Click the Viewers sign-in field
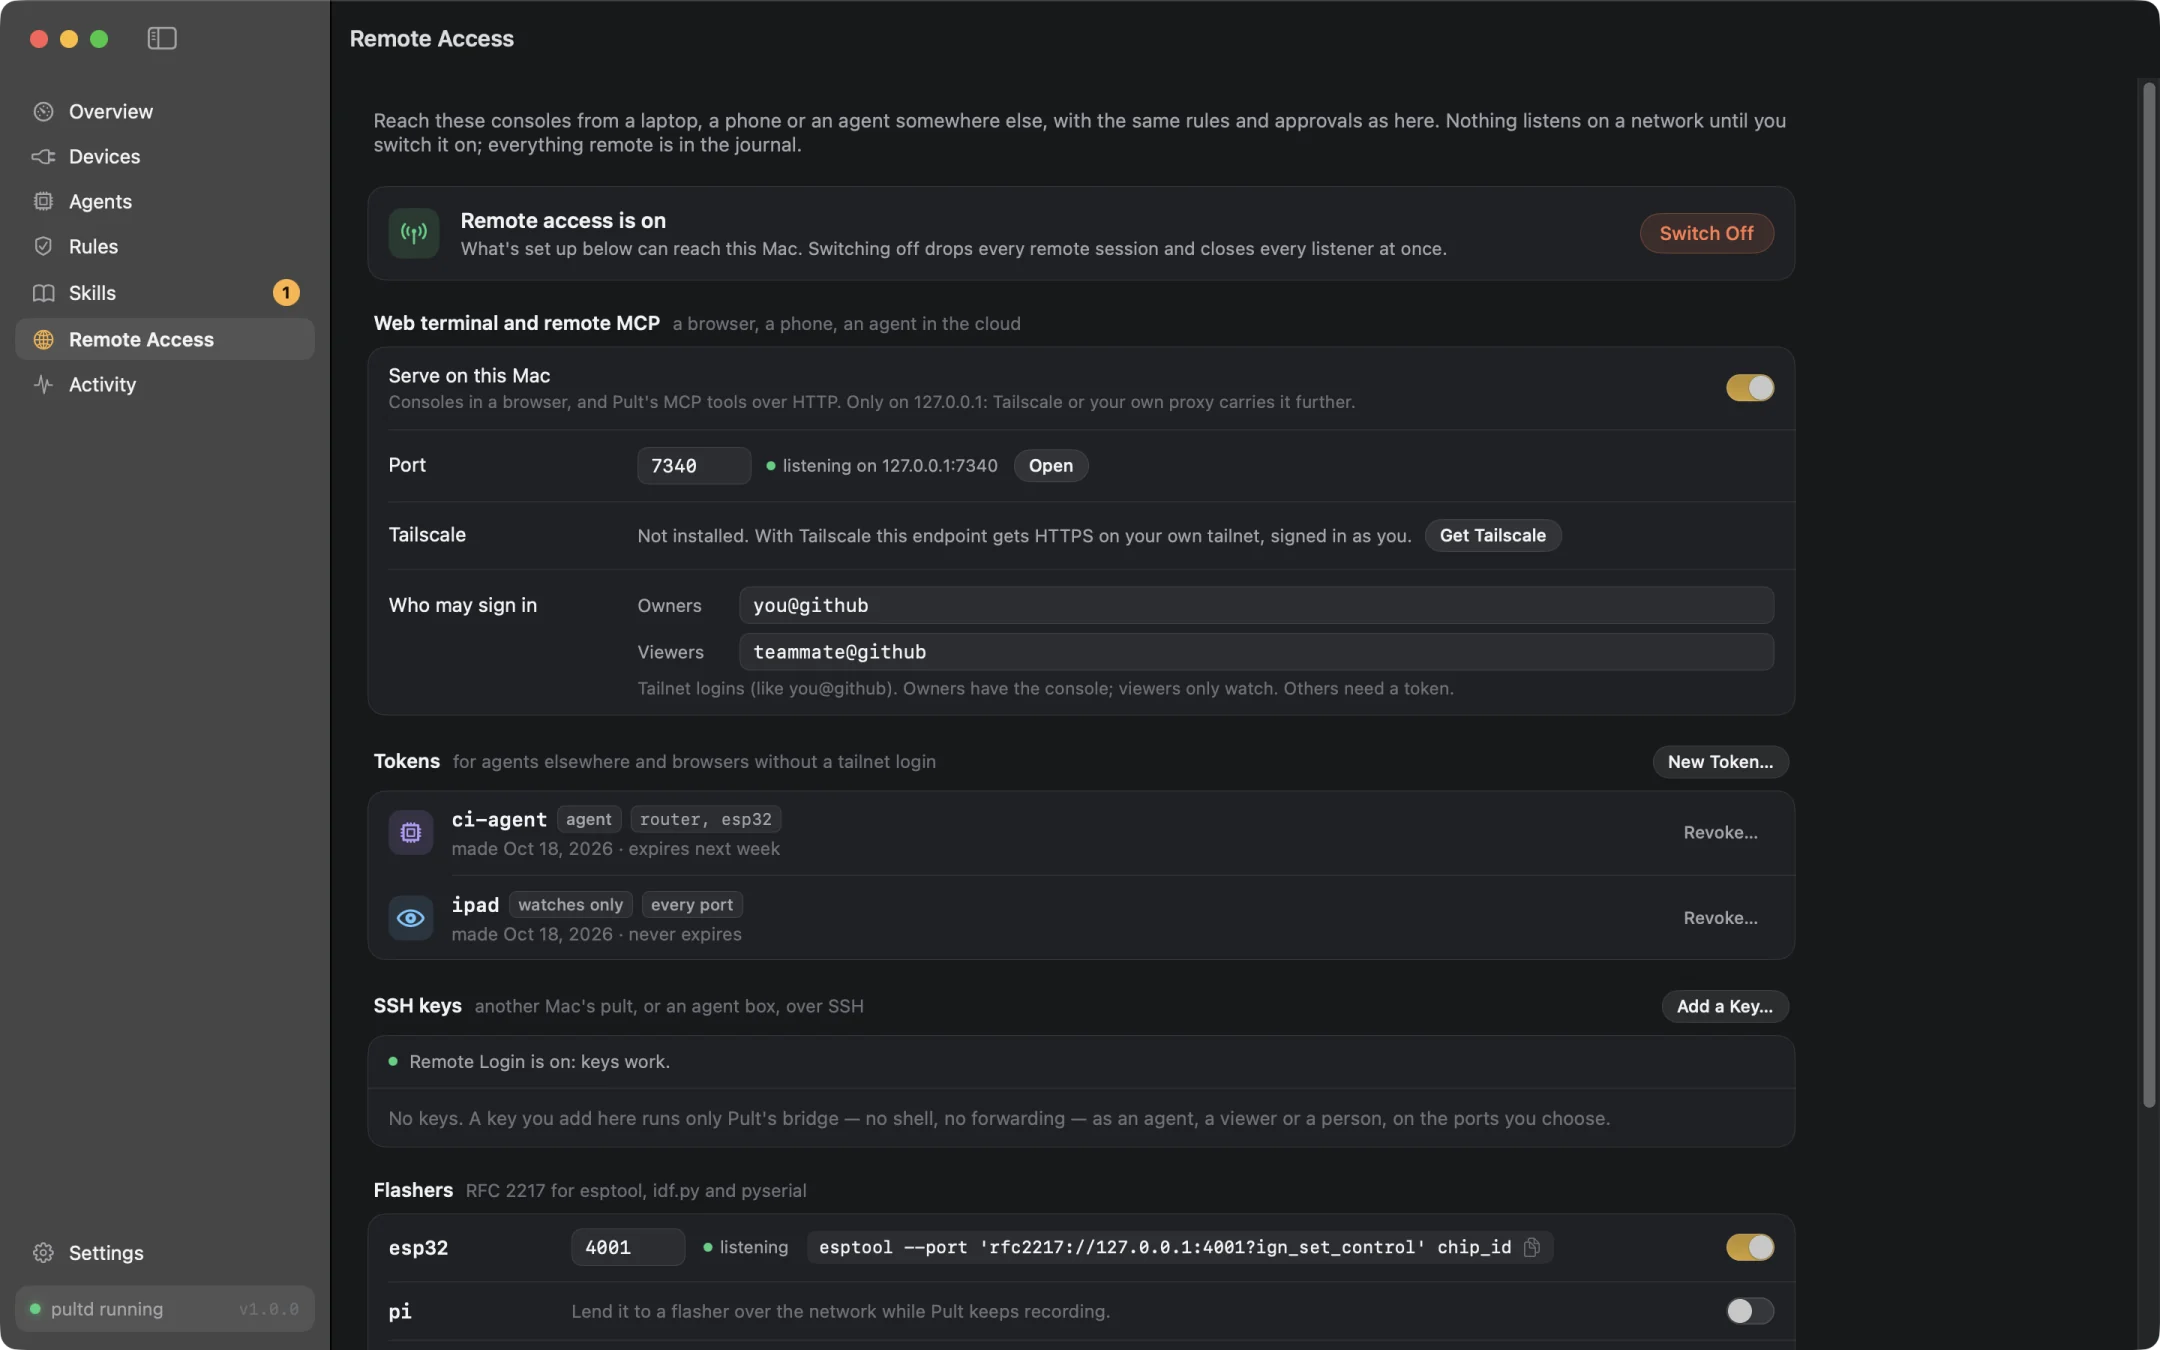2160x1350 pixels. click(1256, 652)
